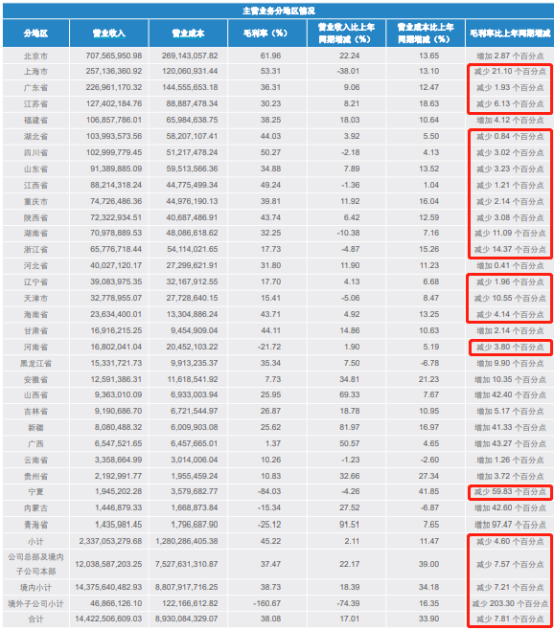
Task: Click 增加 42.40 个百分点 for 山西省
Action: [510, 395]
